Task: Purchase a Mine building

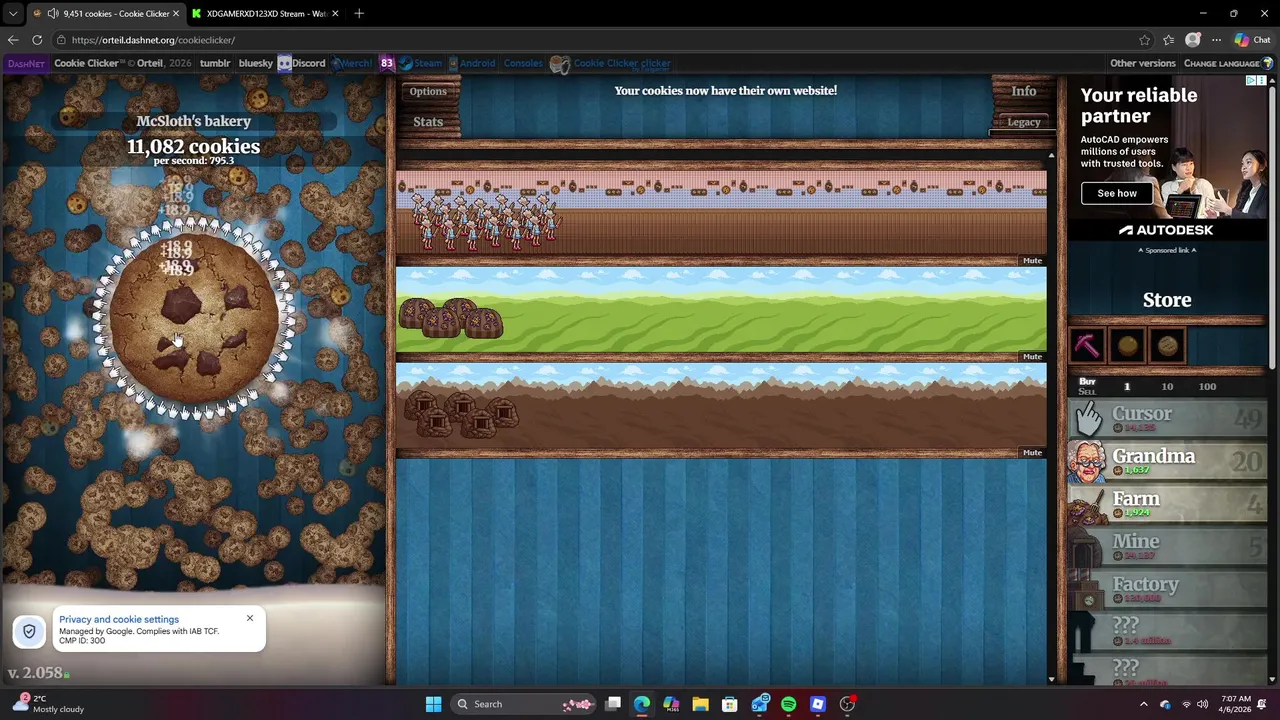Action: coord(1167,546)
